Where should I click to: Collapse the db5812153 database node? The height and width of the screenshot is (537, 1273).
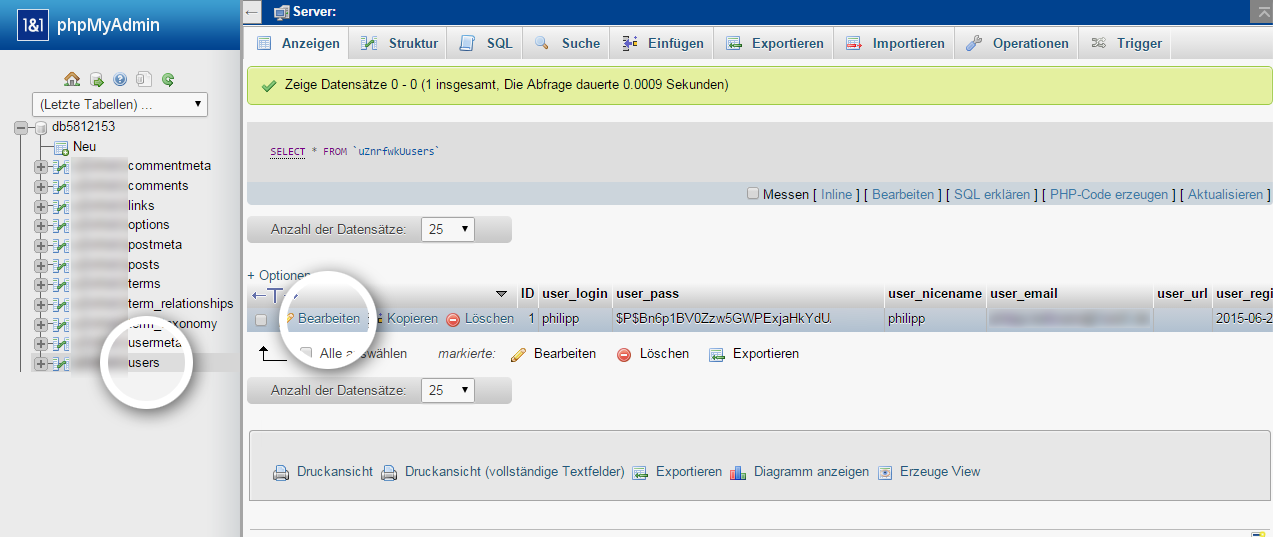21,128
